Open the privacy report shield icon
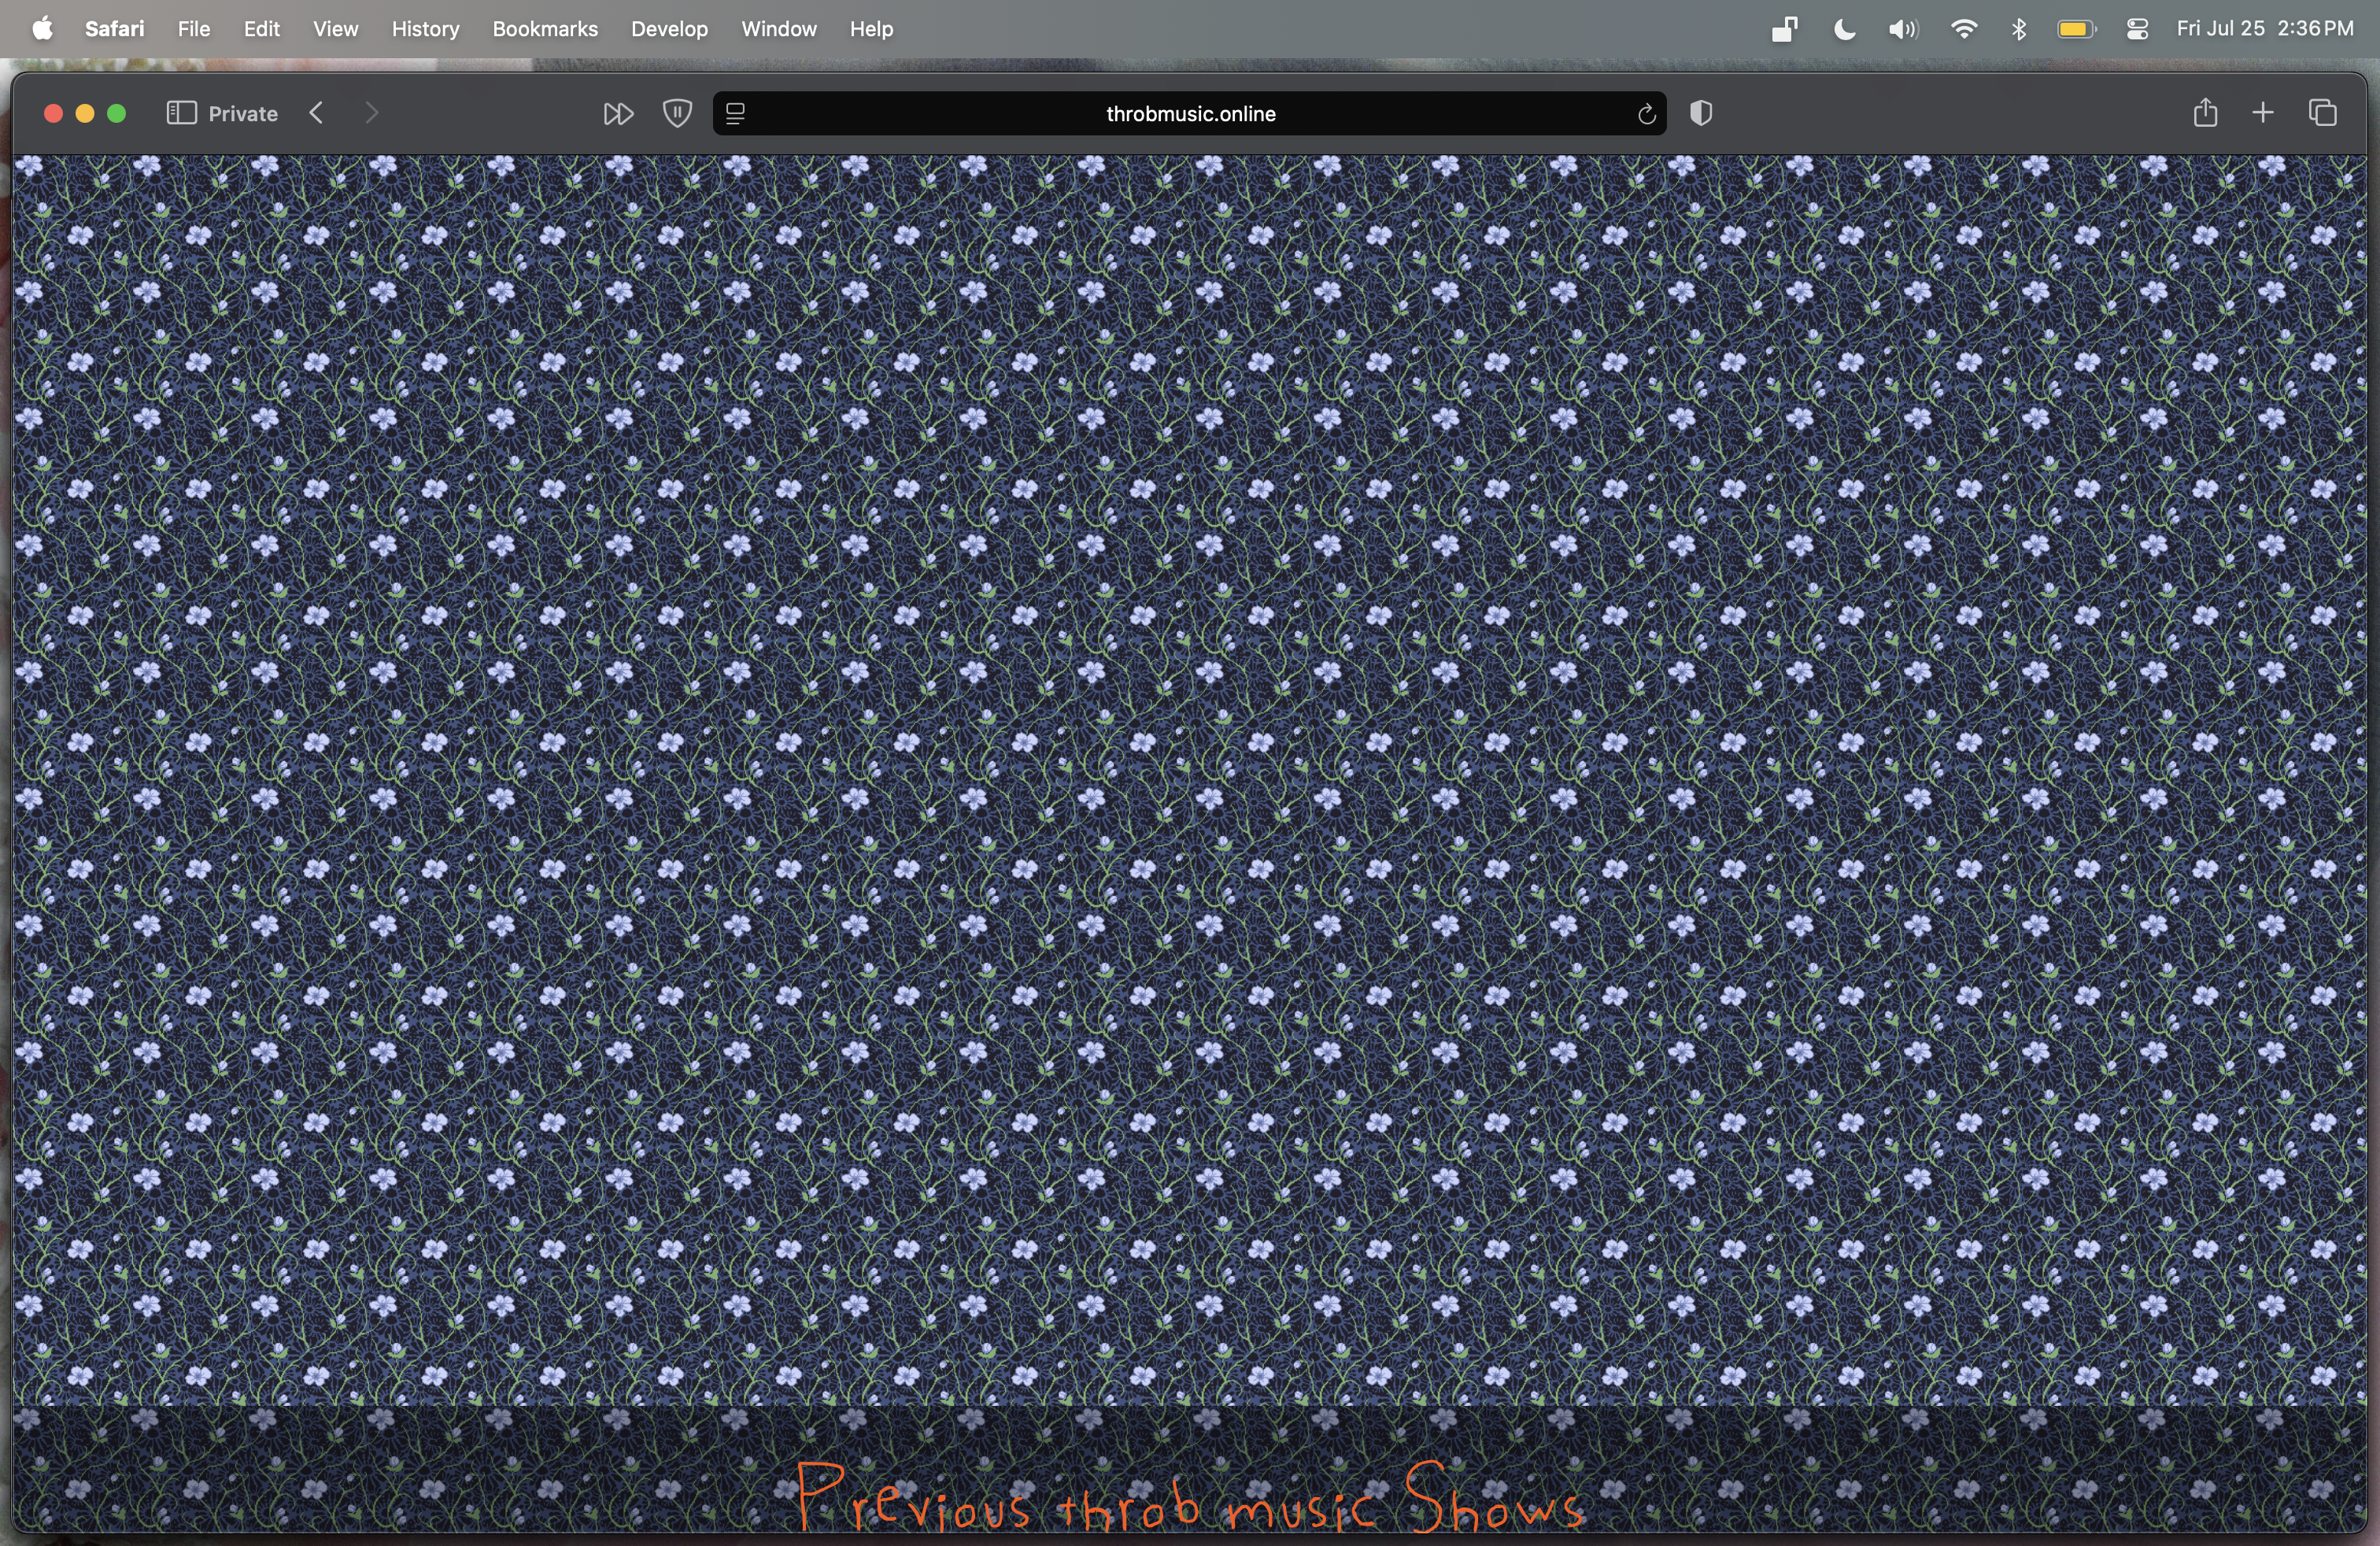 (x=1701, y=114)
